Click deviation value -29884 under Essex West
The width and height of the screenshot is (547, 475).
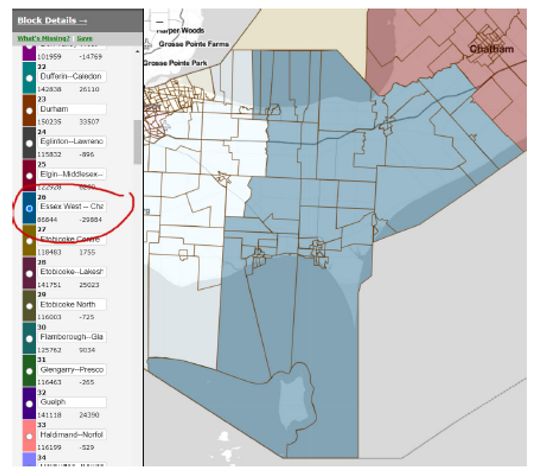click(90, 220)
